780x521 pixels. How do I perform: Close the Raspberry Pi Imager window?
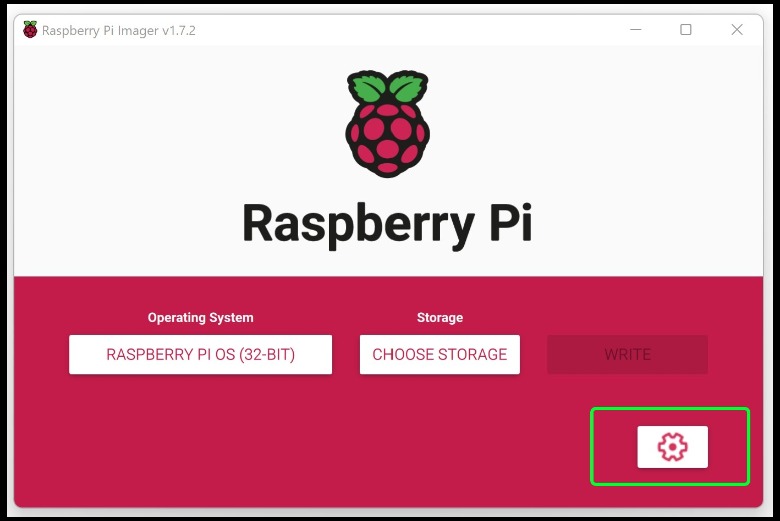[737, 30]
